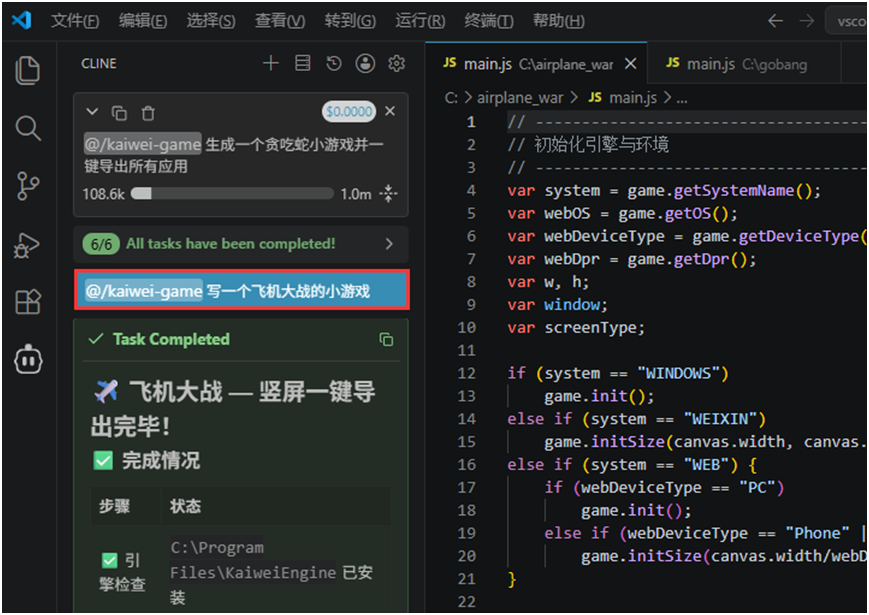
Task: Click the CLINE panel title
Action: pyautogui.click(x=99, y=64)
